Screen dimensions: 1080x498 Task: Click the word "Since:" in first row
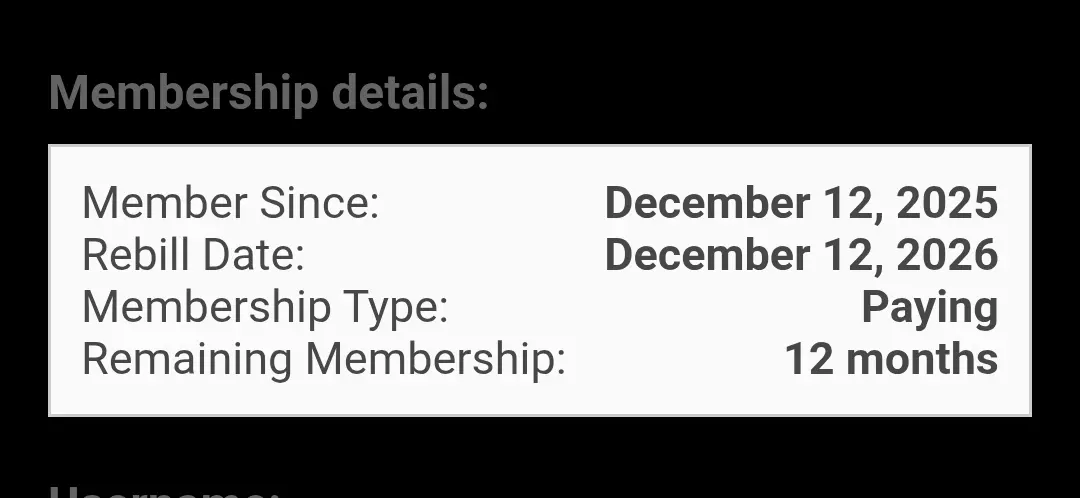coord(320,203)
